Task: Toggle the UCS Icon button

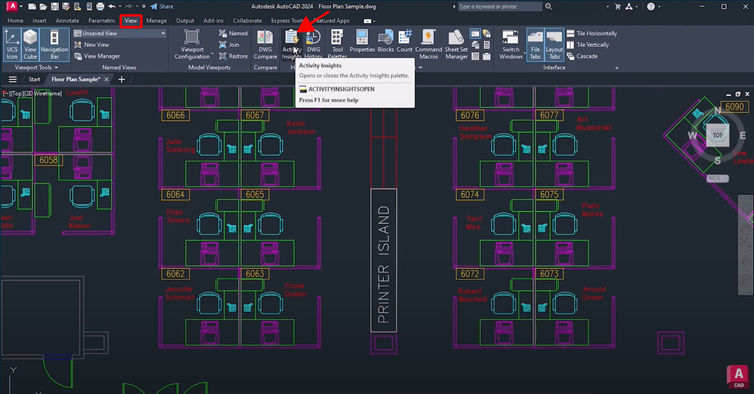Action: pos(12,44)
